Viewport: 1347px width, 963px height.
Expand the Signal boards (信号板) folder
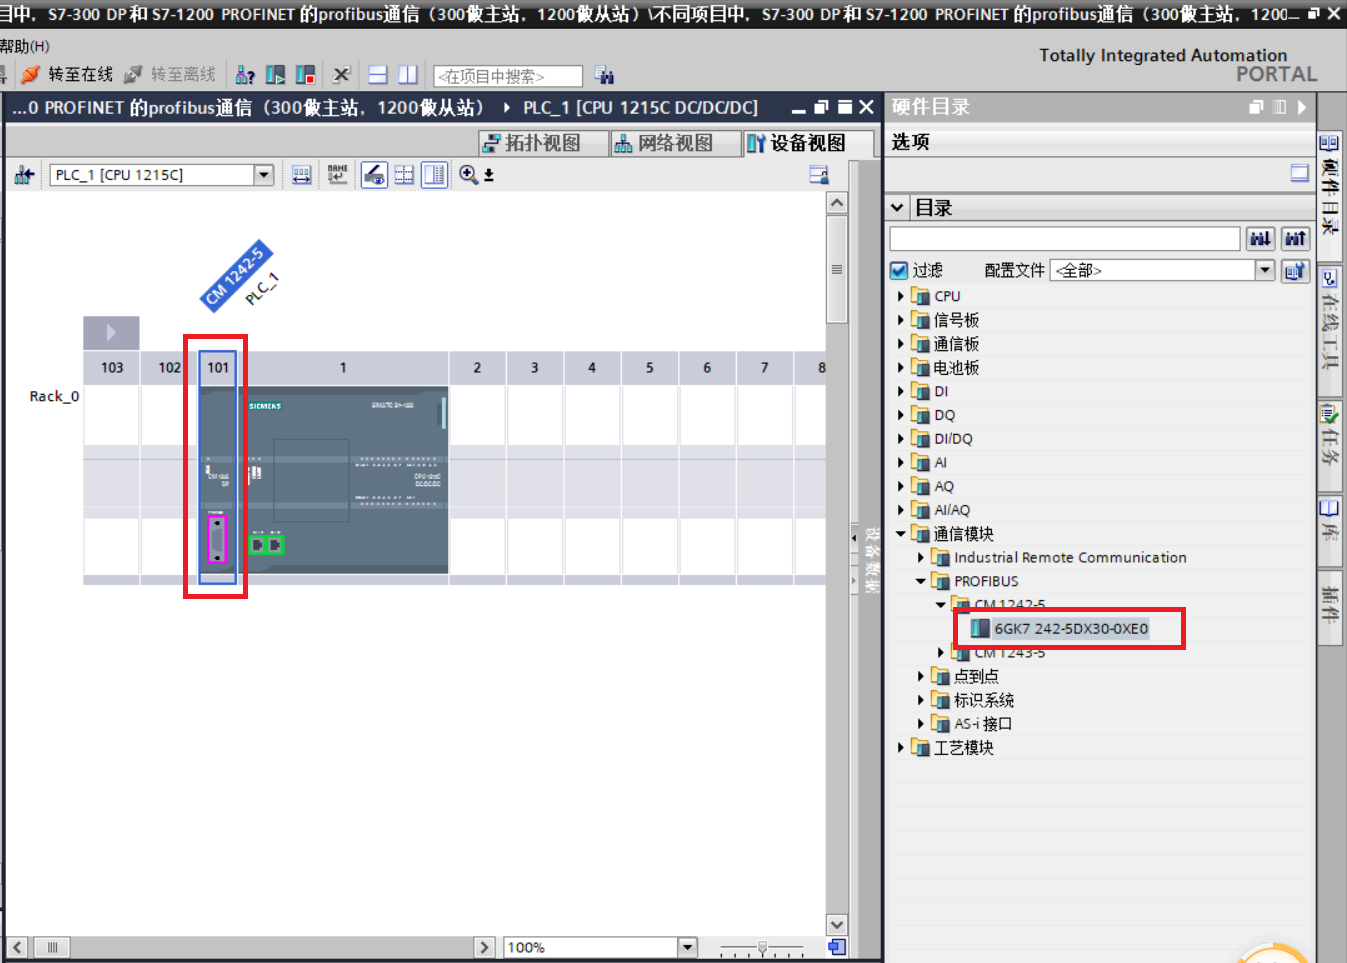coord(901,320)
